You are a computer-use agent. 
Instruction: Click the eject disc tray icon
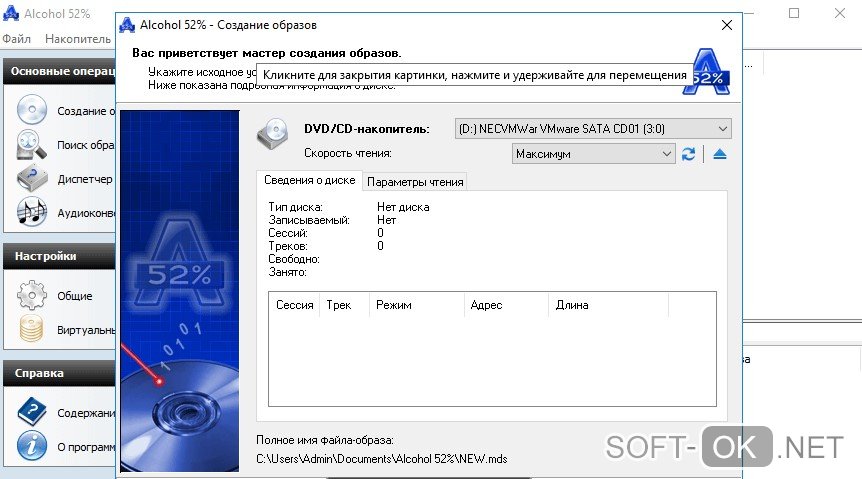pyautogui.click(x=720, y=154)
